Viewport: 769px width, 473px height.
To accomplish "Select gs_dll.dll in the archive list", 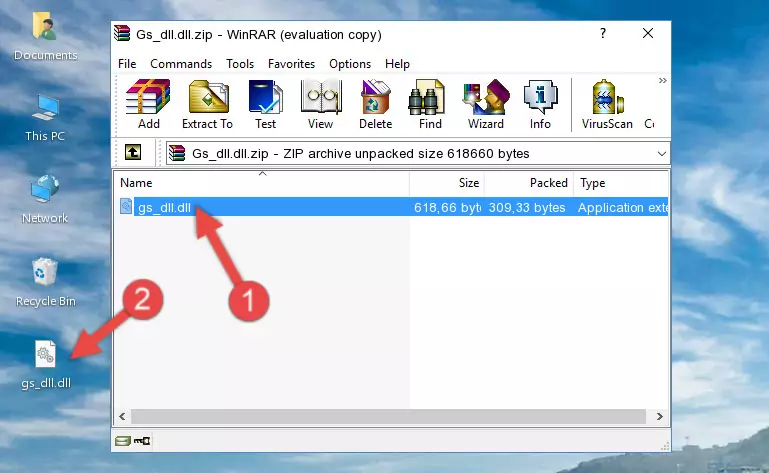I will point(164,208).
